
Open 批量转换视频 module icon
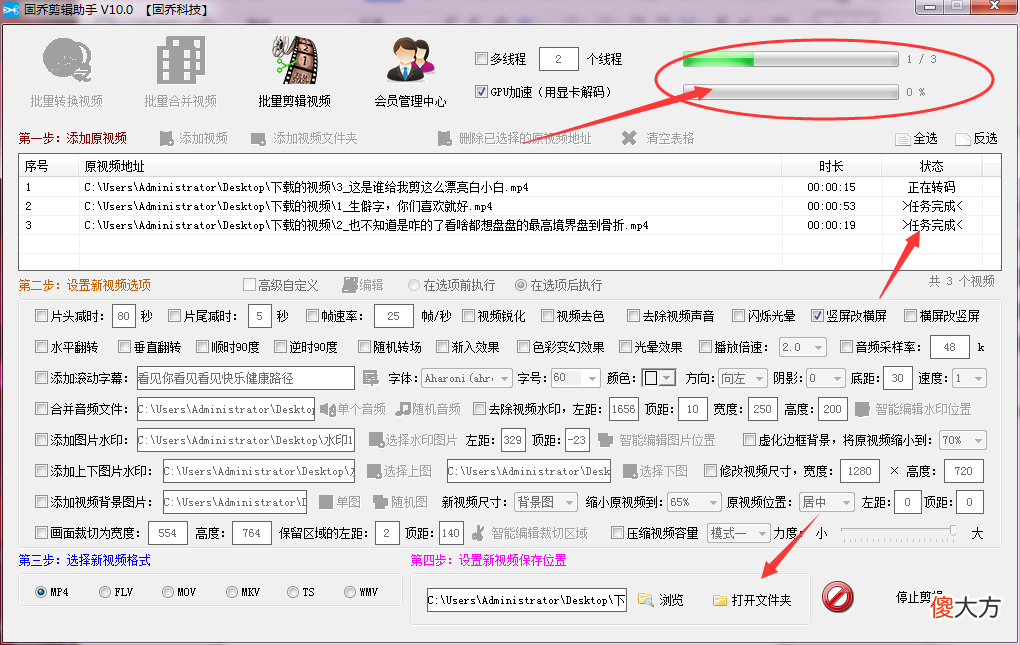point(67,60)
